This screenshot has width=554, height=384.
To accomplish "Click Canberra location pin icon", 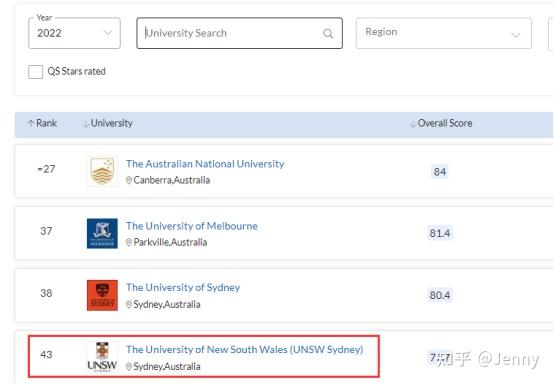I will (x=129, y=180).
